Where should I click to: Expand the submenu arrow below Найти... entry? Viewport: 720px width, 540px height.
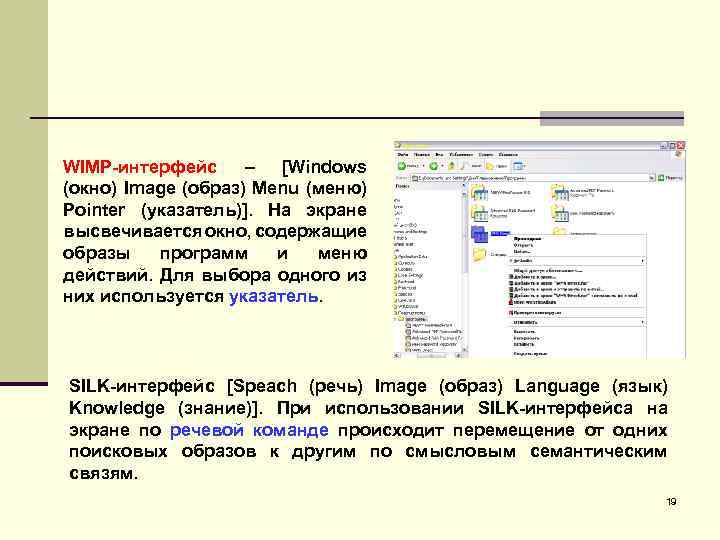coord(642,260)
